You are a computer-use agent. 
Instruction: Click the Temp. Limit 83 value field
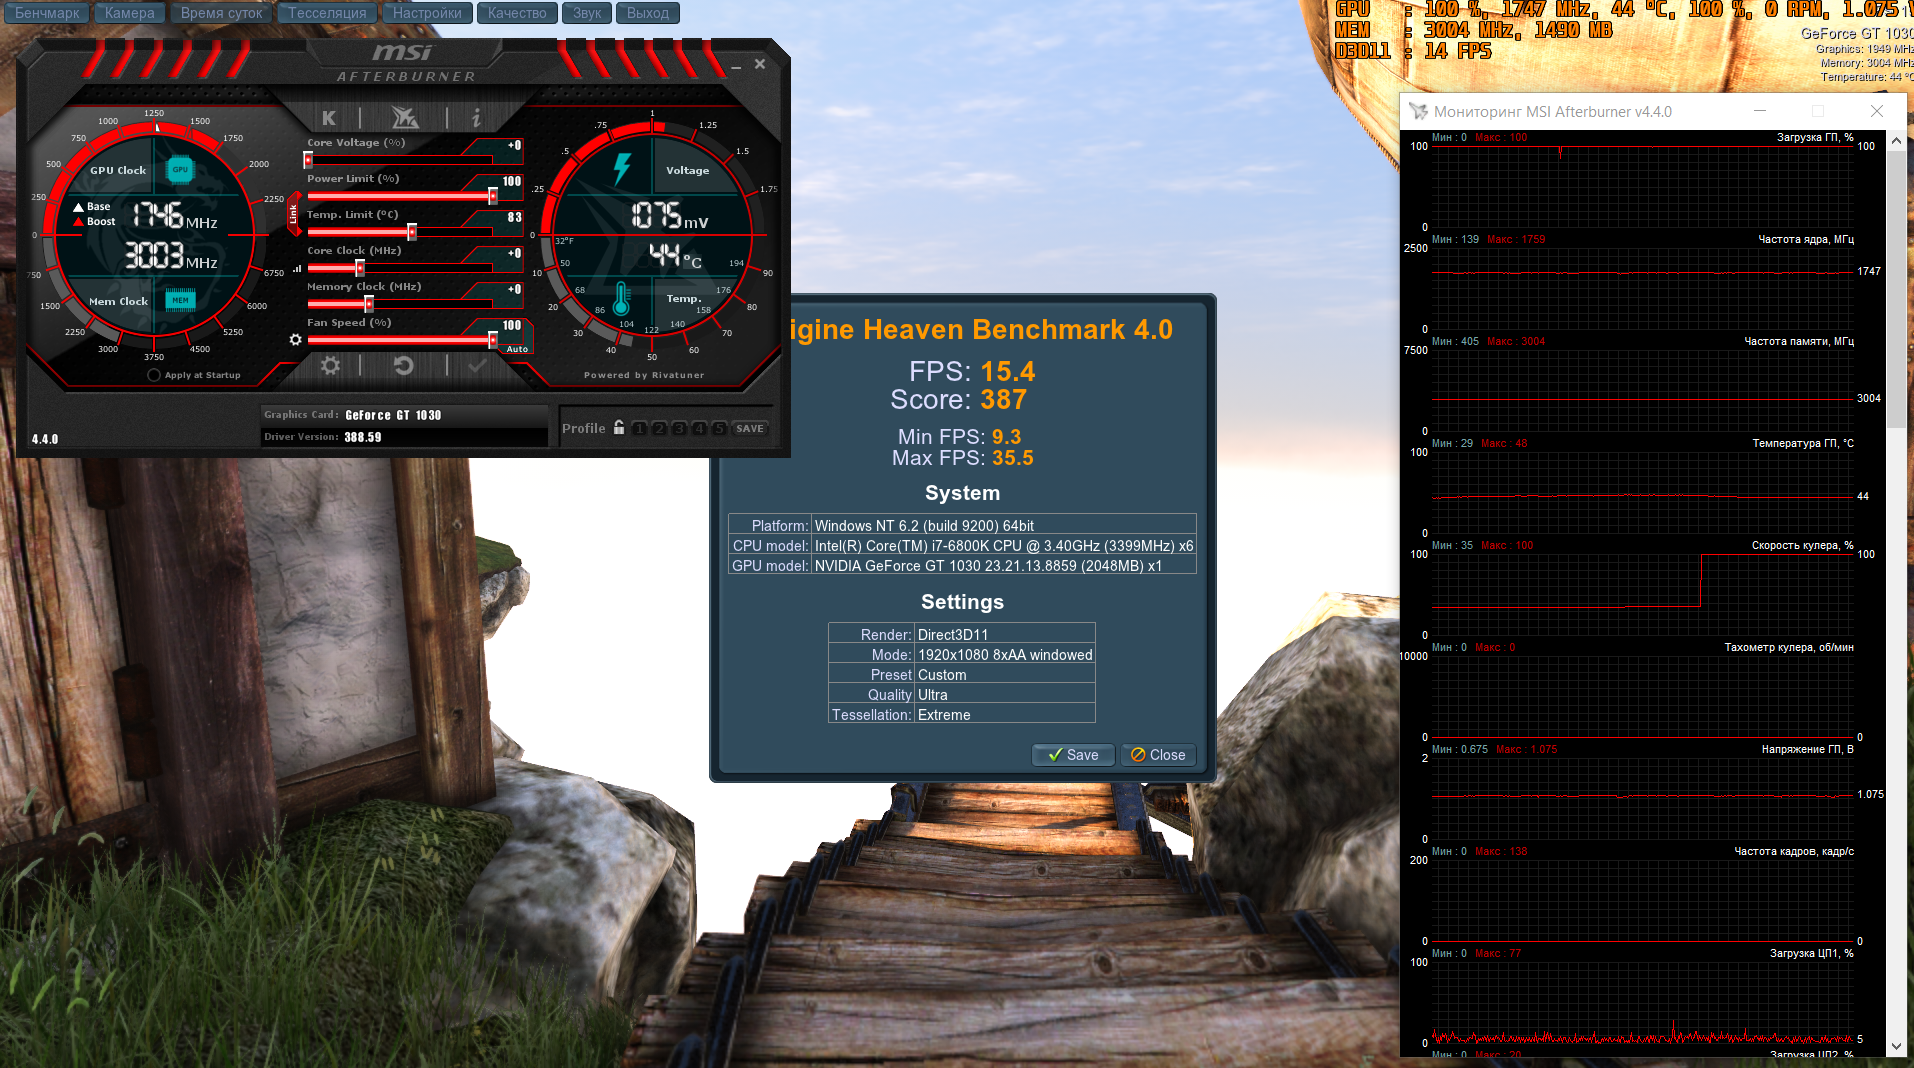514,218
